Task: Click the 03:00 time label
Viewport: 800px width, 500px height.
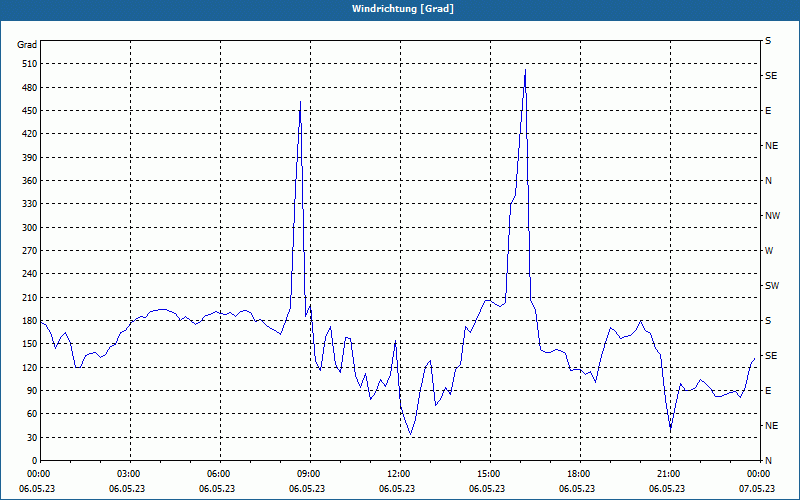Action: coord(130,473)
